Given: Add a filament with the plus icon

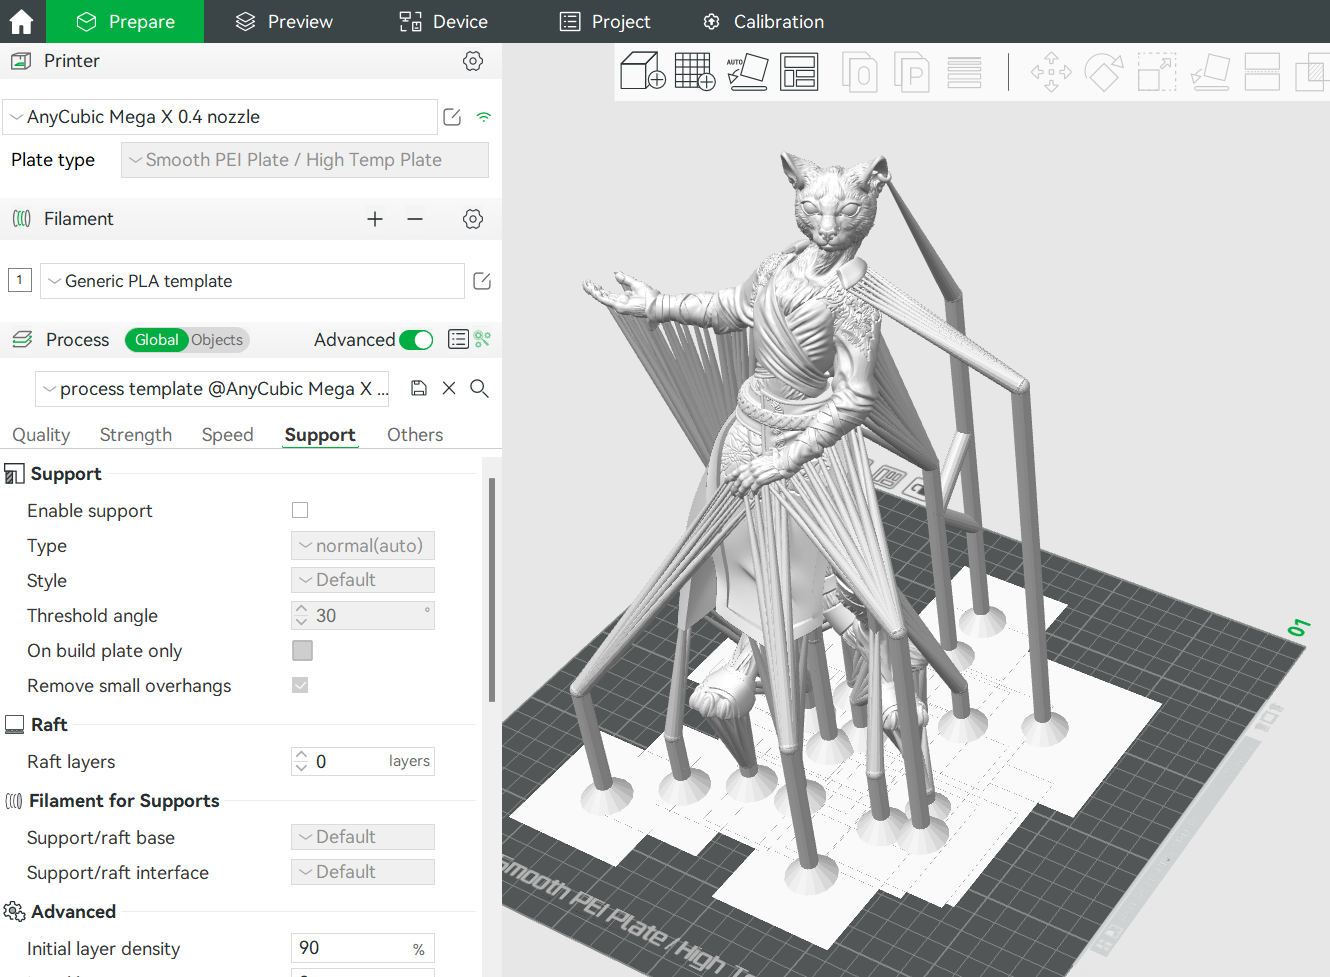Looking at the screenshot, I should coord(375,219).
